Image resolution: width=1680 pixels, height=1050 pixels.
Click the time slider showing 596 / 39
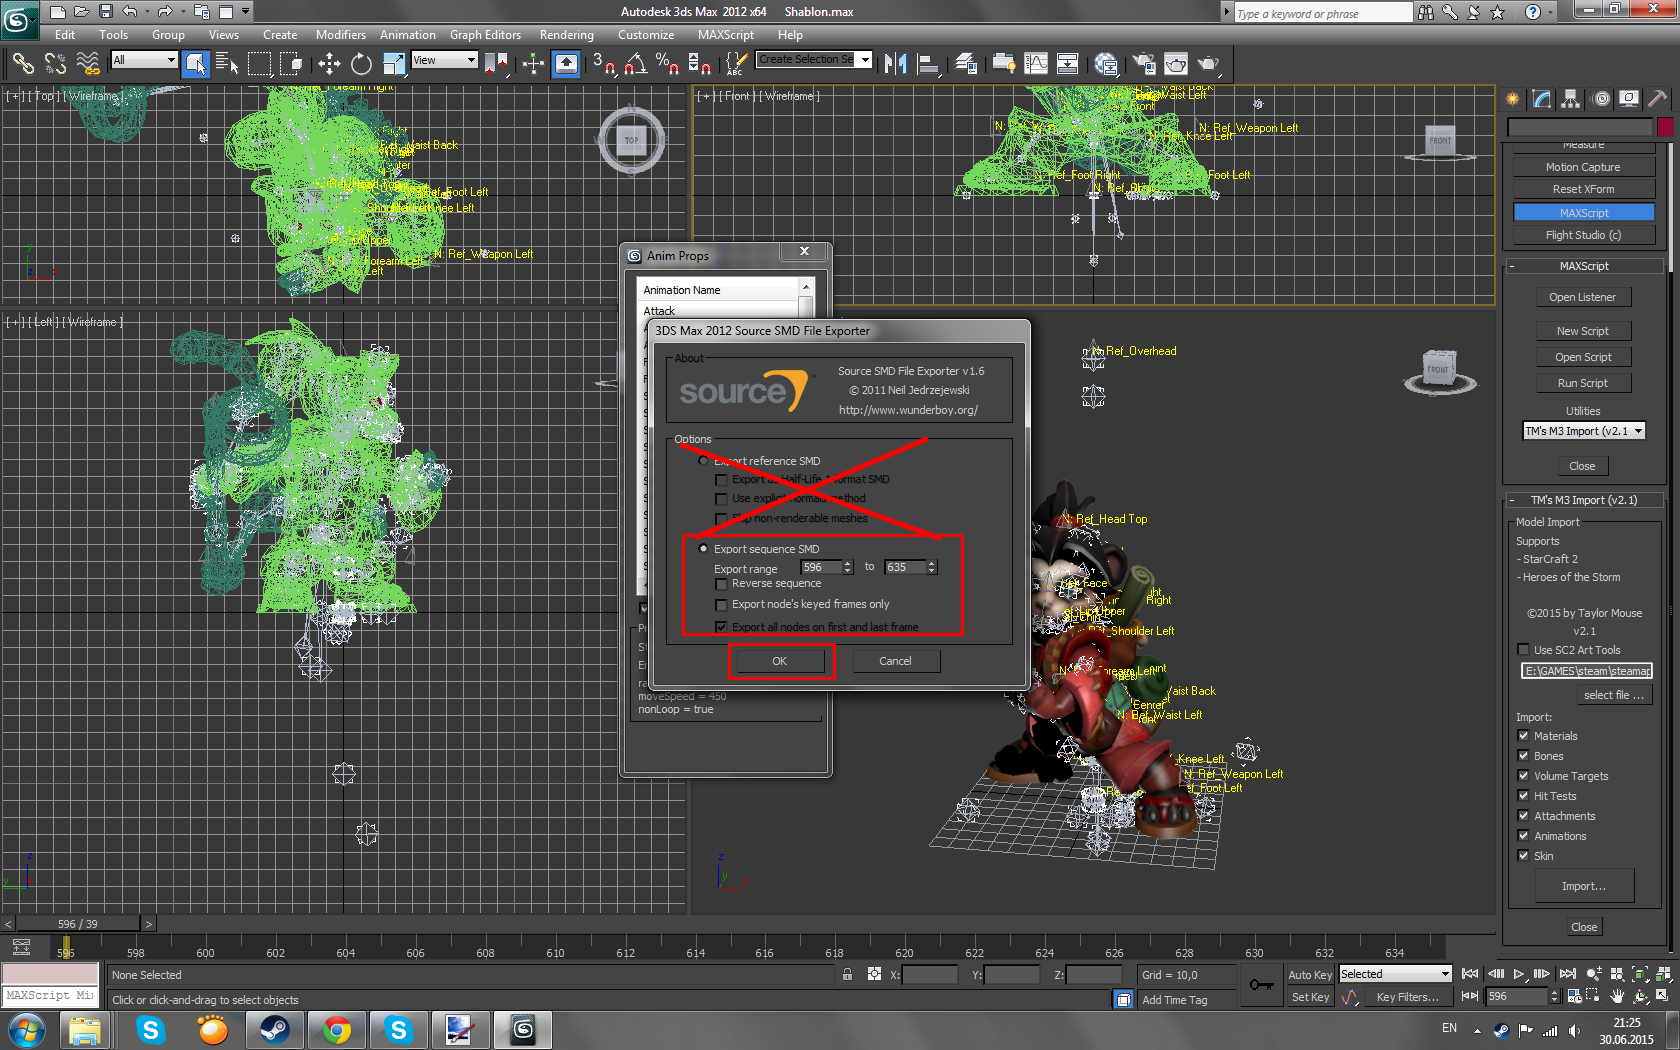click(x=78, y=924)
